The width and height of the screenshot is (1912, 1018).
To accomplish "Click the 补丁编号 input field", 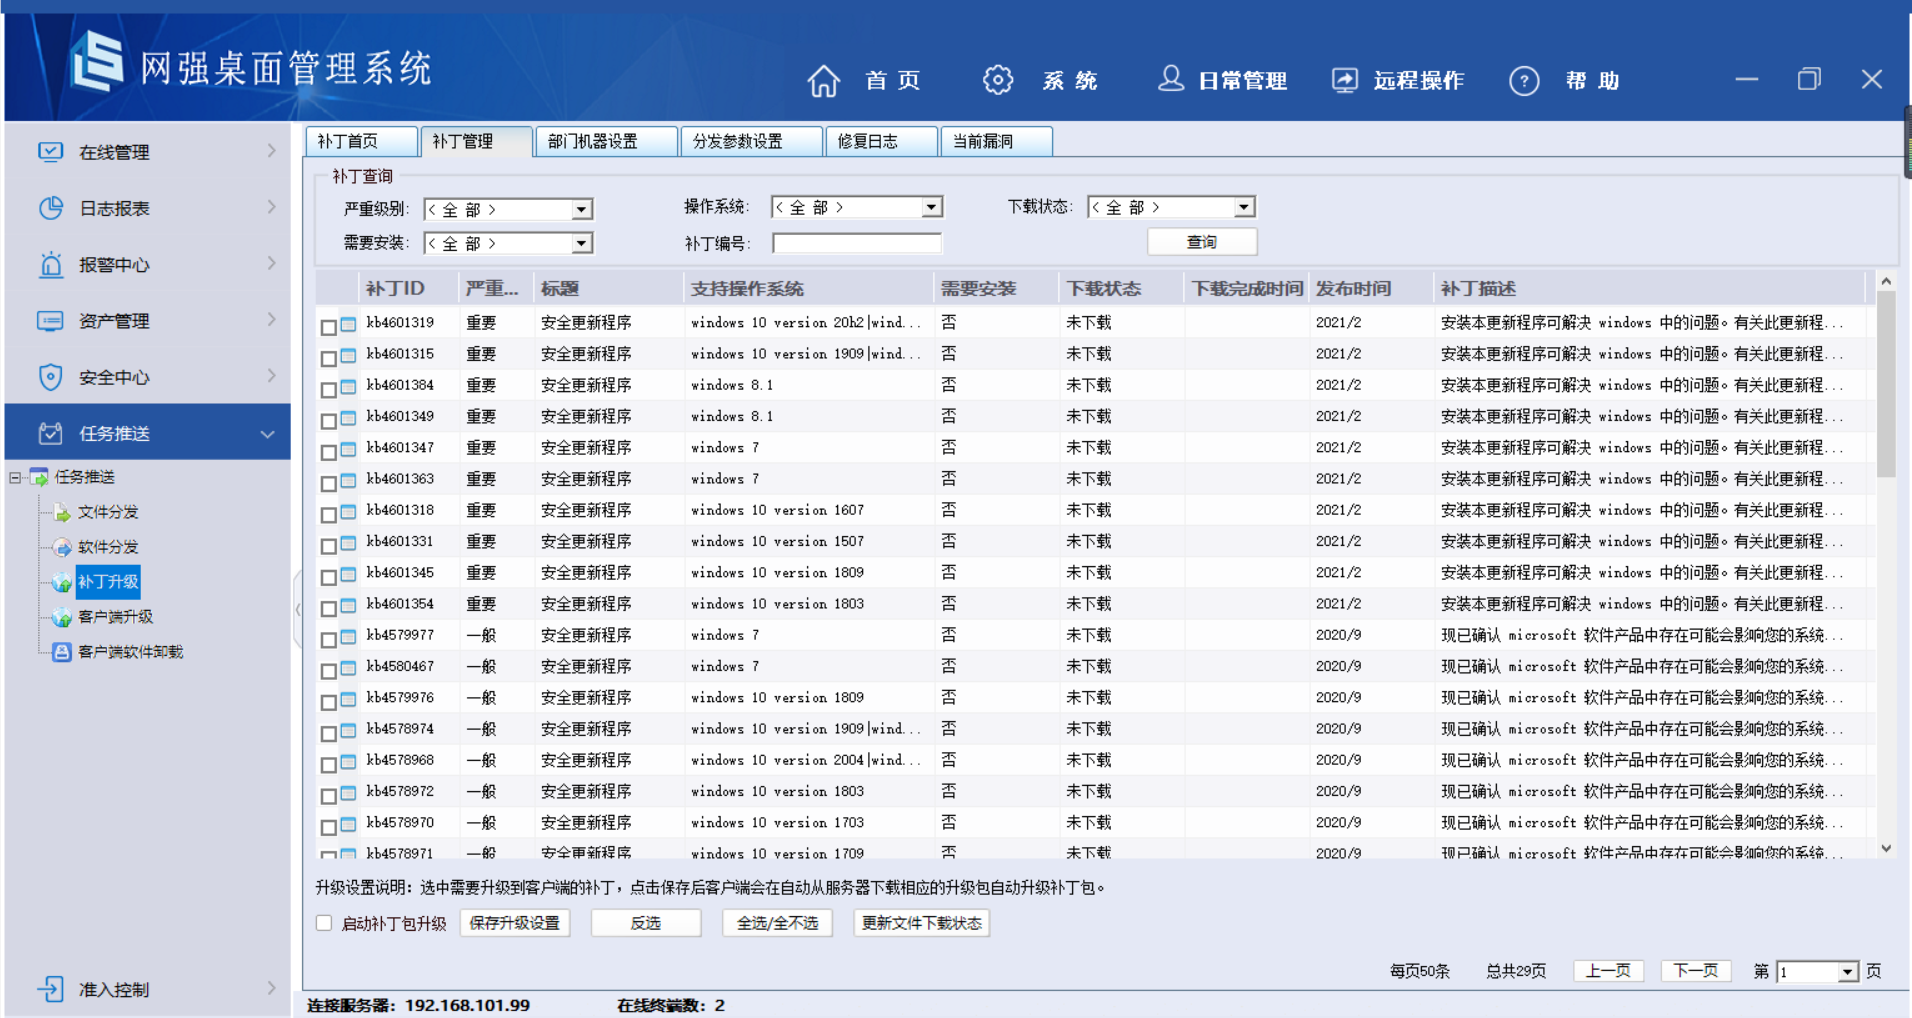I will [857, 243].
